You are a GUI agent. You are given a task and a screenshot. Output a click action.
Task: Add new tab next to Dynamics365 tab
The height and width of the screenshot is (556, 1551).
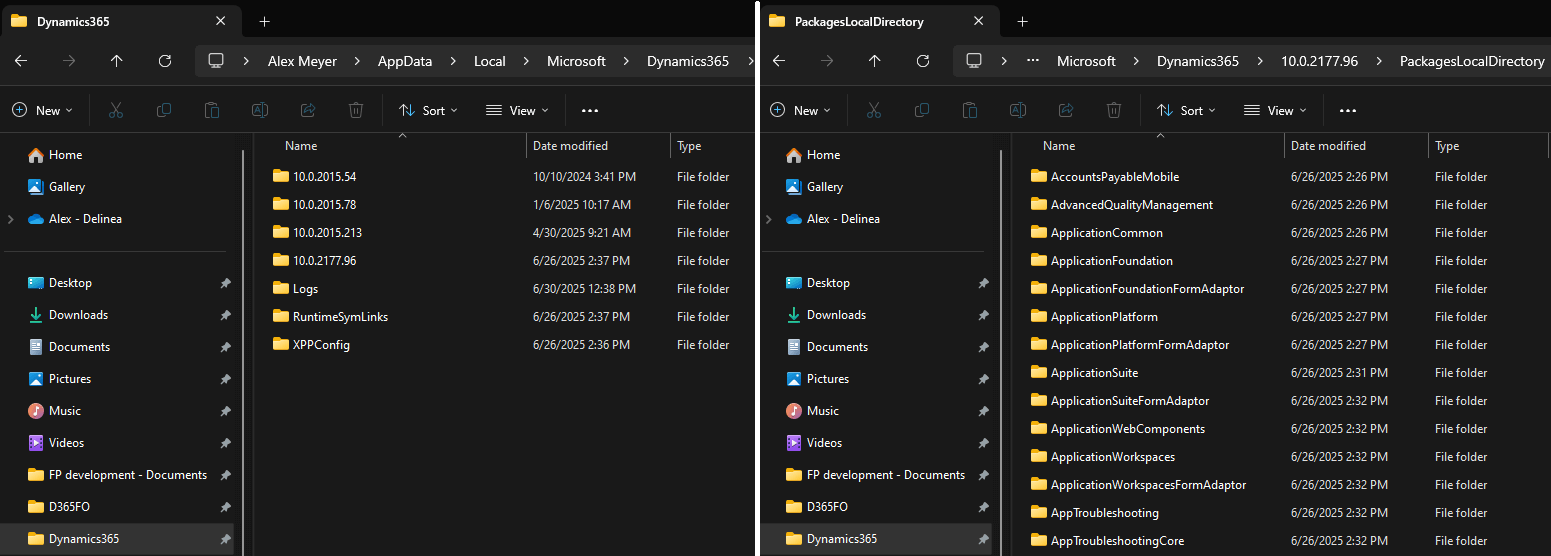pyautogui.click(x=264, y=21)
